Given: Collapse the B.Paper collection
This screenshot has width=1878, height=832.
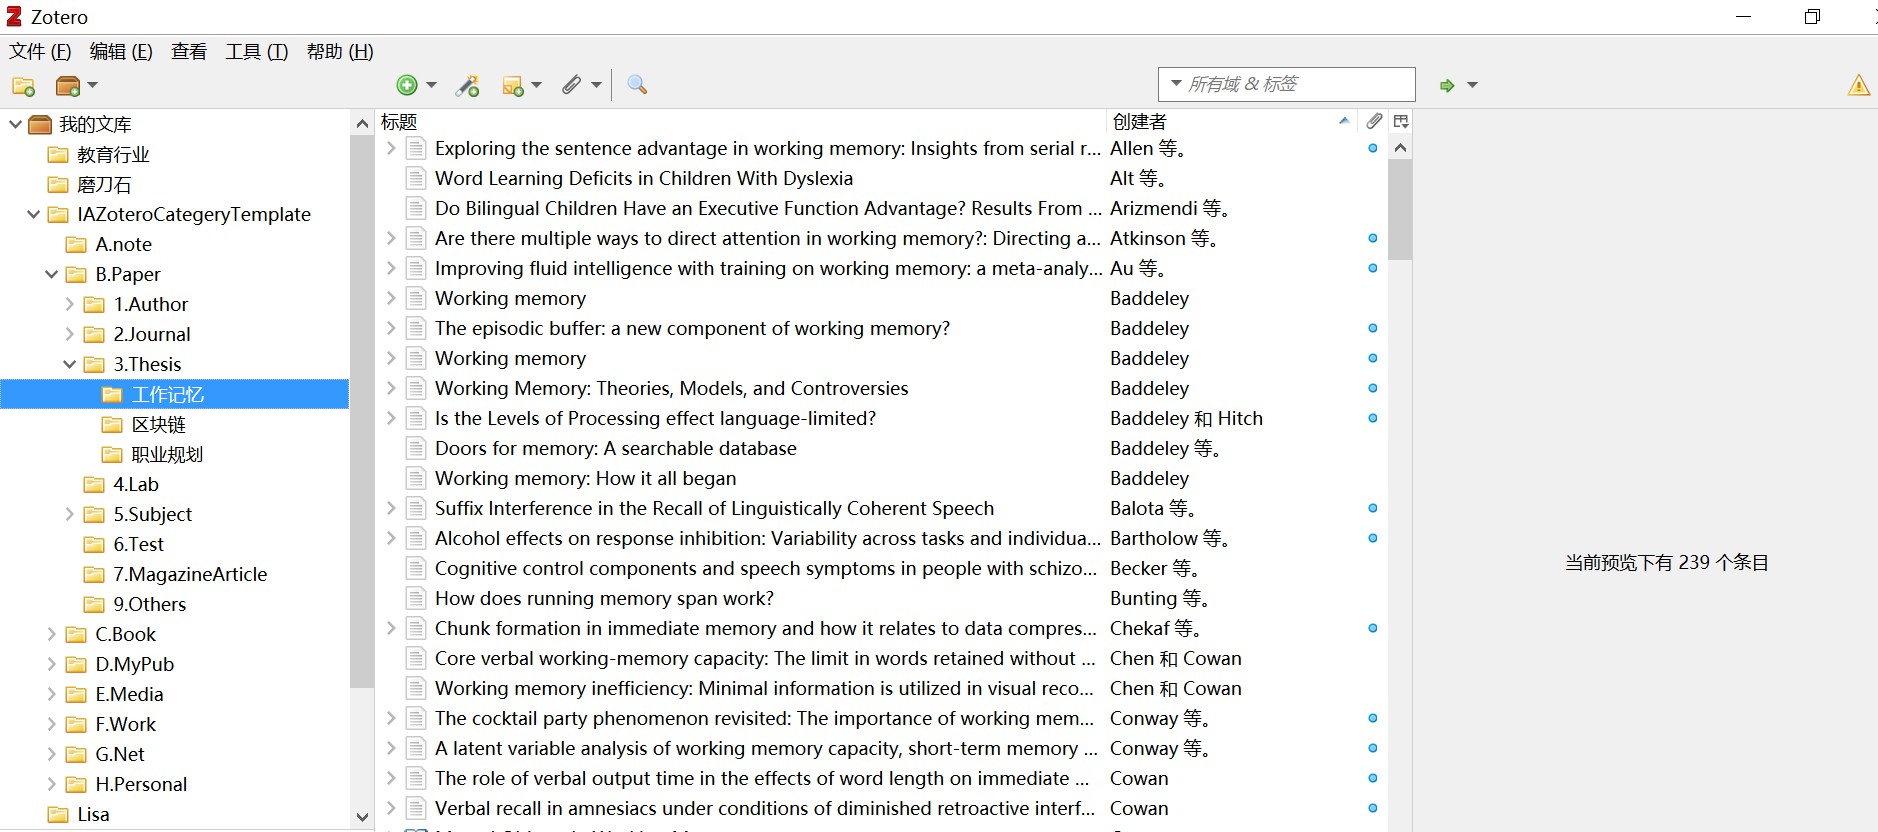Looking at the screenshot, I should tap(51, 274).
